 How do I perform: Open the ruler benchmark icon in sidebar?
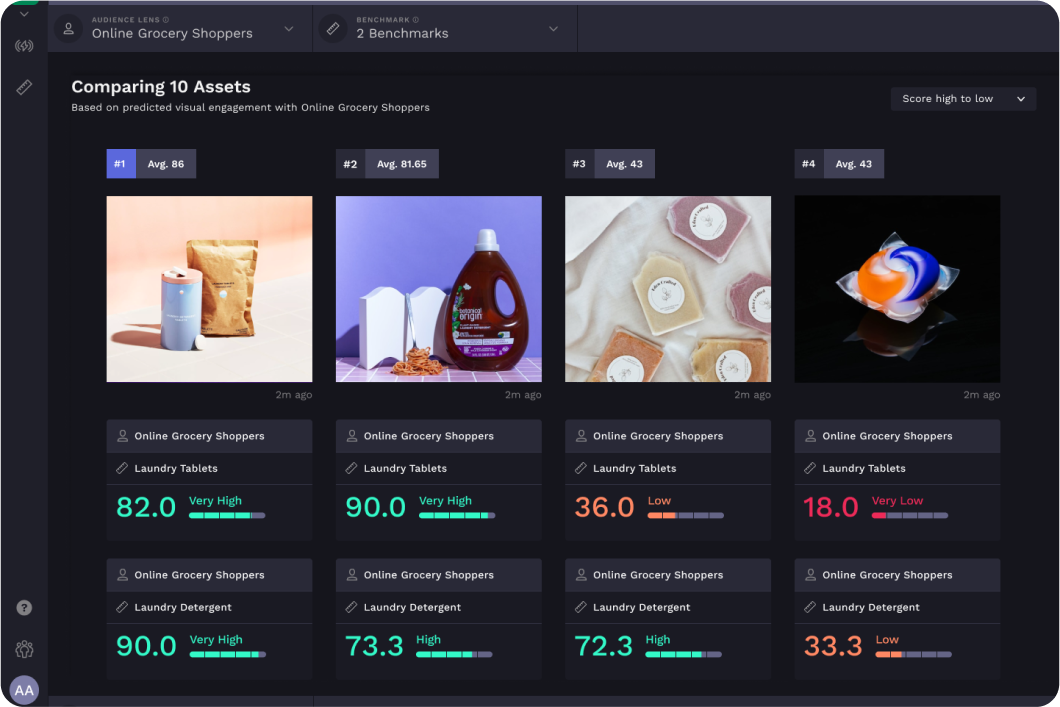point(24,88)
